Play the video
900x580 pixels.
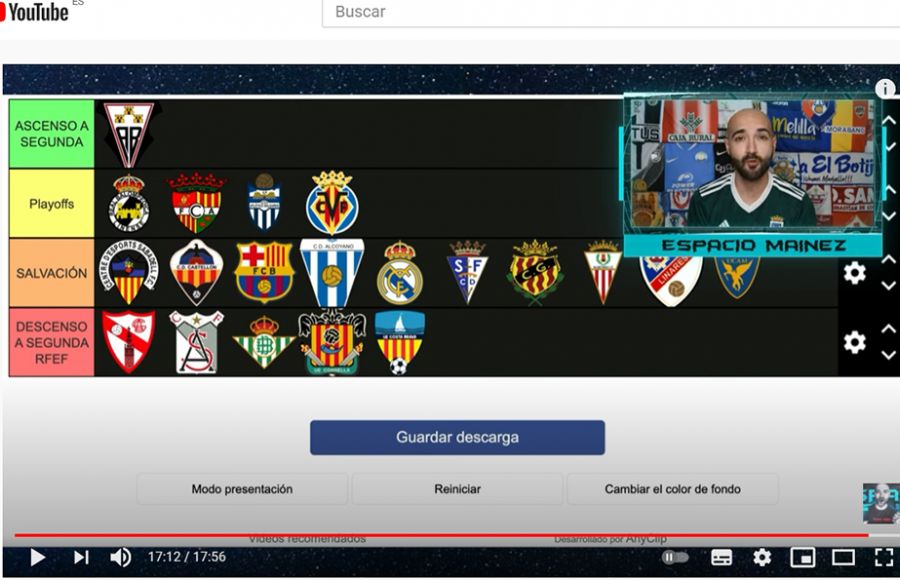tap(37, 557)
